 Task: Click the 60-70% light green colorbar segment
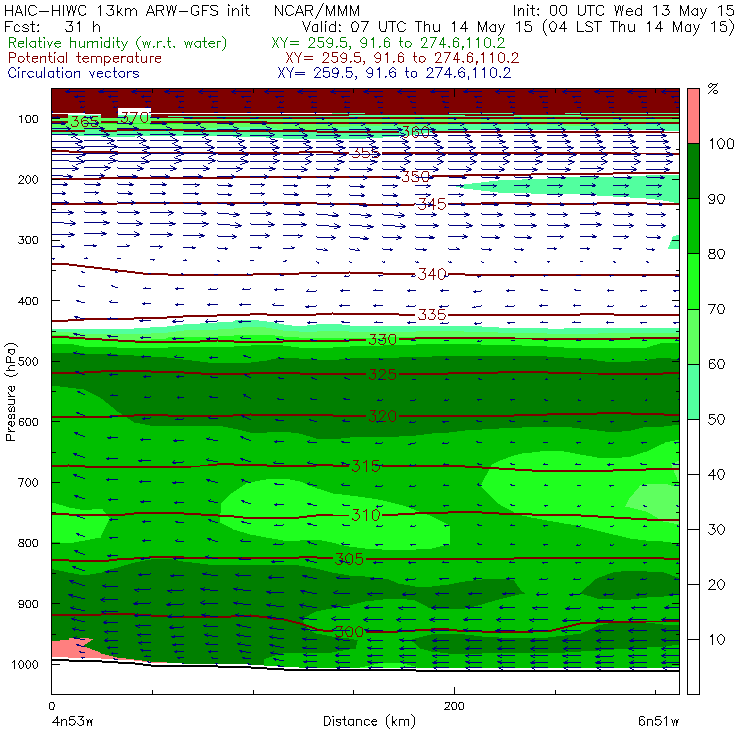click(693, 336)
